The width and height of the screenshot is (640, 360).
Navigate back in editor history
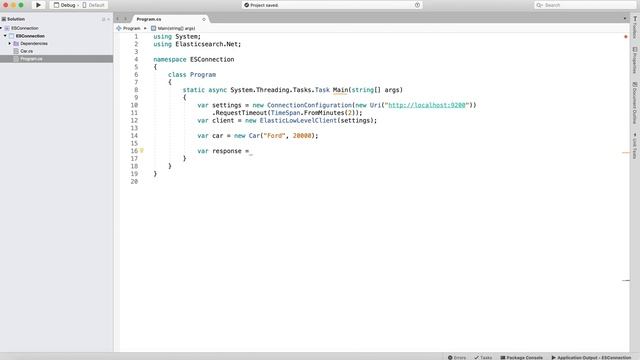(118, 19)
